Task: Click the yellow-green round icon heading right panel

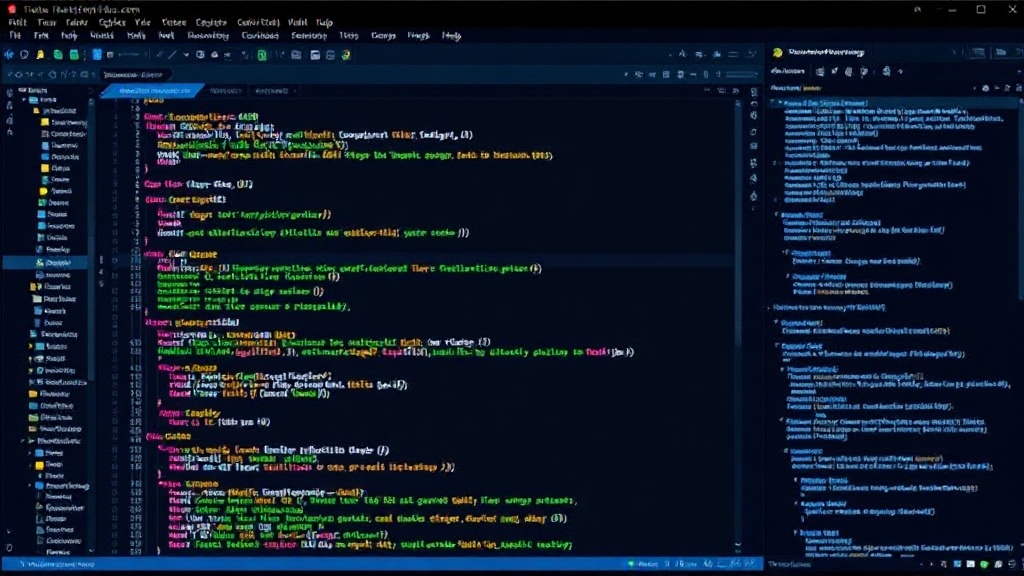Action: (x=777, y=52)
